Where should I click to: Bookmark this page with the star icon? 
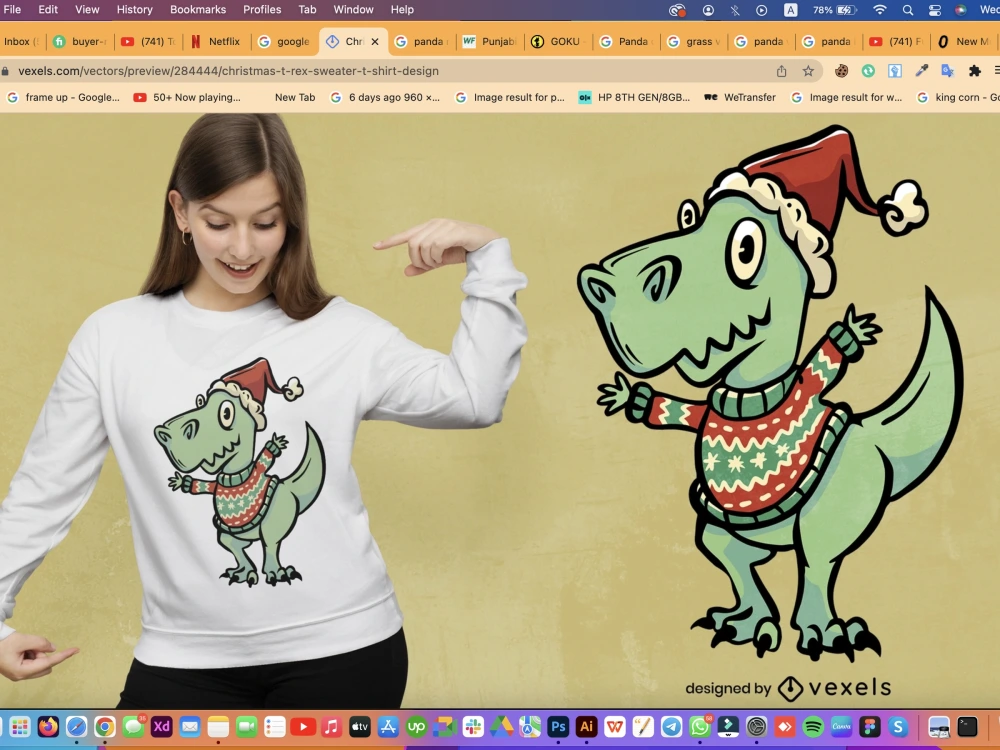808,71
